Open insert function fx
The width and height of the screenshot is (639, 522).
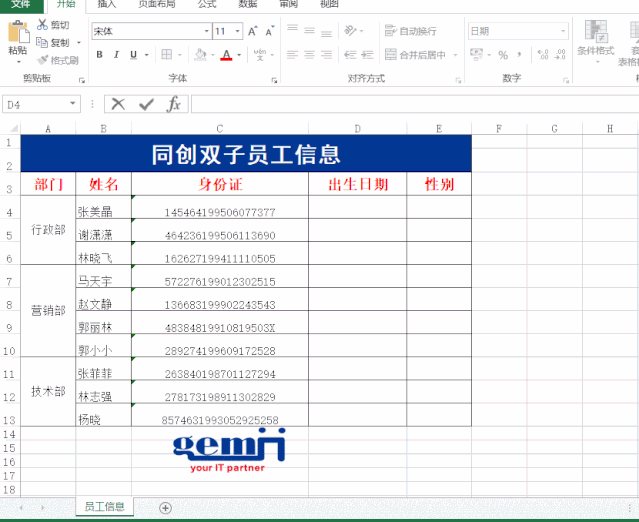[174, 104]
